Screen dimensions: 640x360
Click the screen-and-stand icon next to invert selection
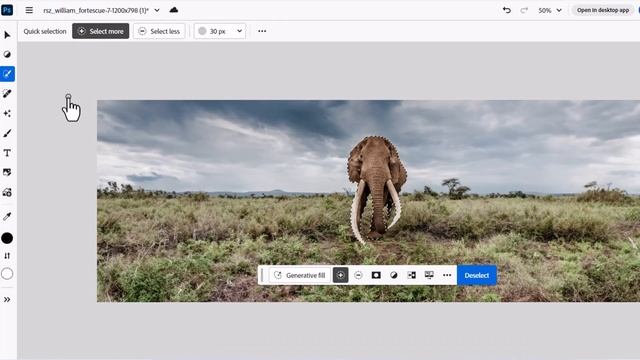(x=429, y=275)
